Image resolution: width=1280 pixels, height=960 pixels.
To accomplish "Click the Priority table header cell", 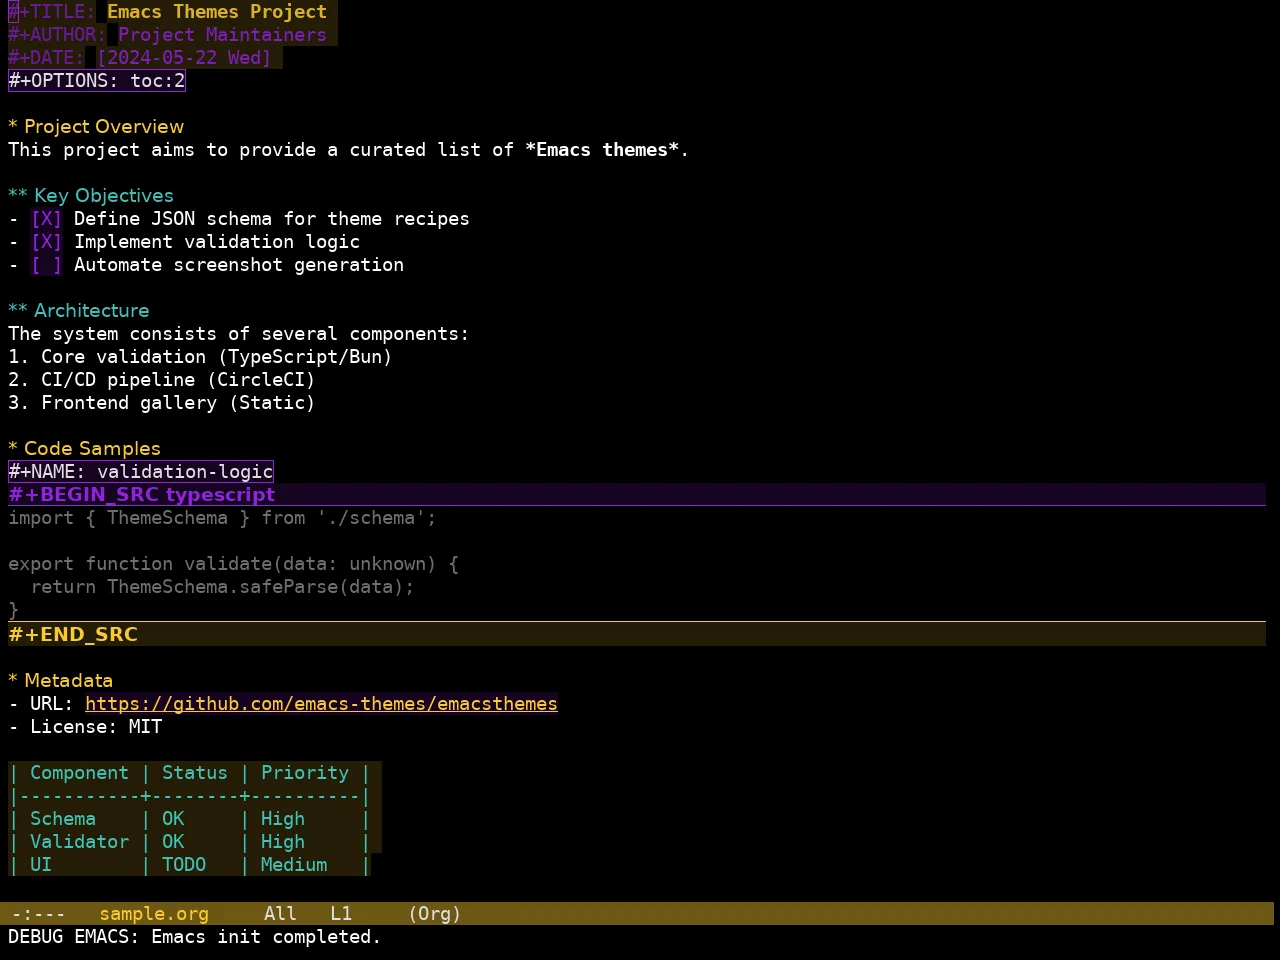I will 305,773.
